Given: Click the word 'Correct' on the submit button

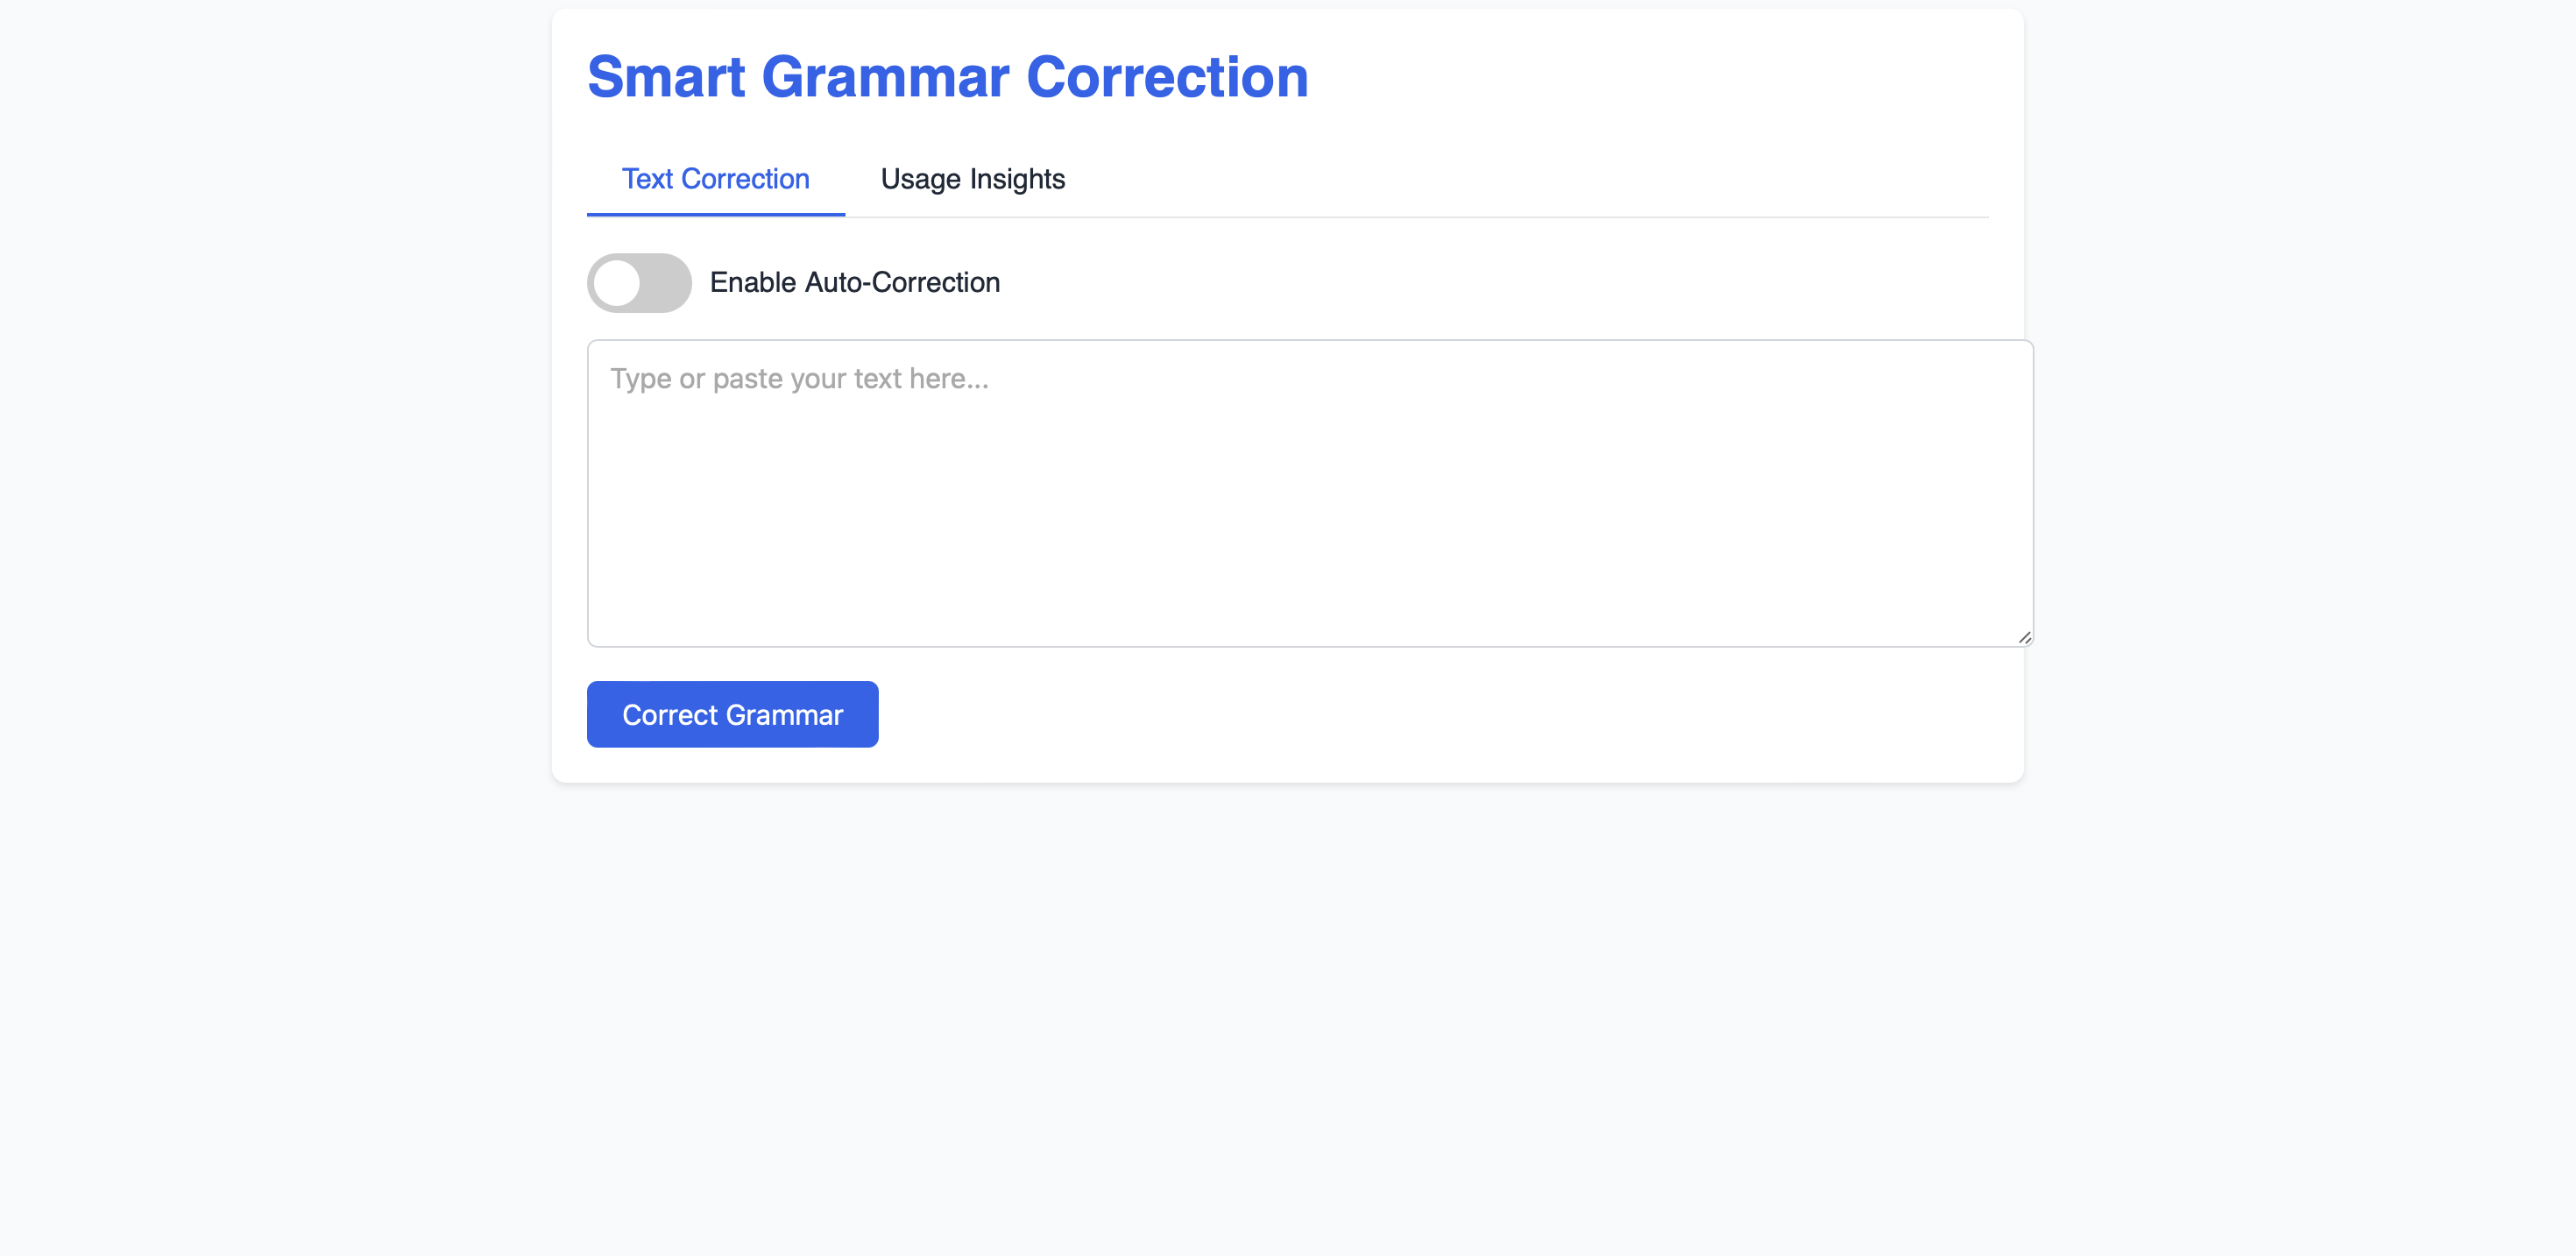Looking at the screenshot, I should (669, 715).
